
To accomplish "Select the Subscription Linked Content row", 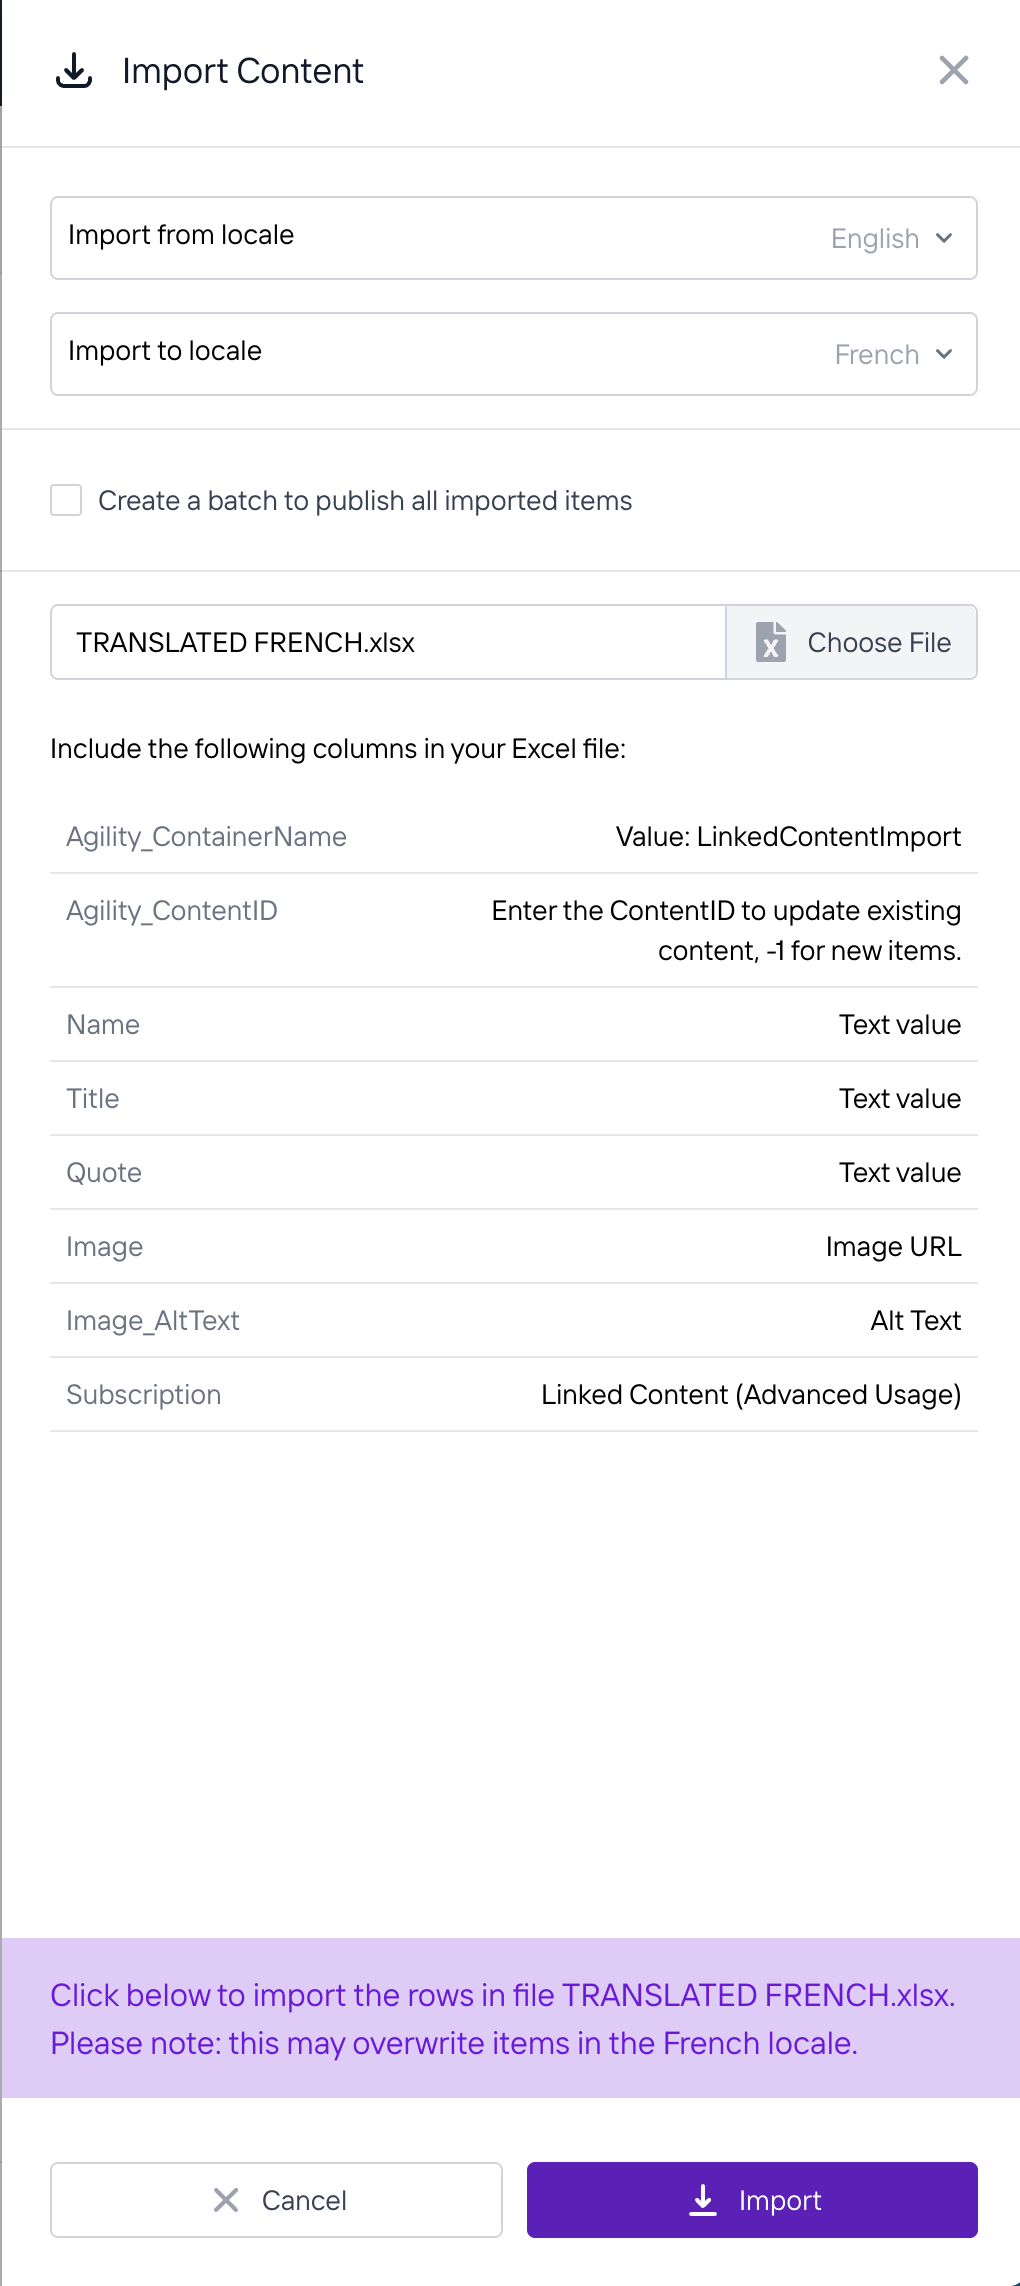I will point(514,1395).
